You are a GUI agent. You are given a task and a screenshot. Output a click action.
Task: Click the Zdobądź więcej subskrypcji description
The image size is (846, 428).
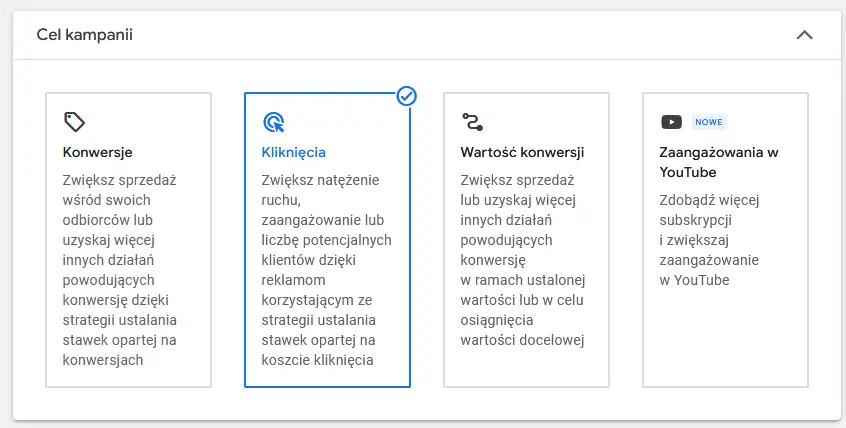pos(709,240)
